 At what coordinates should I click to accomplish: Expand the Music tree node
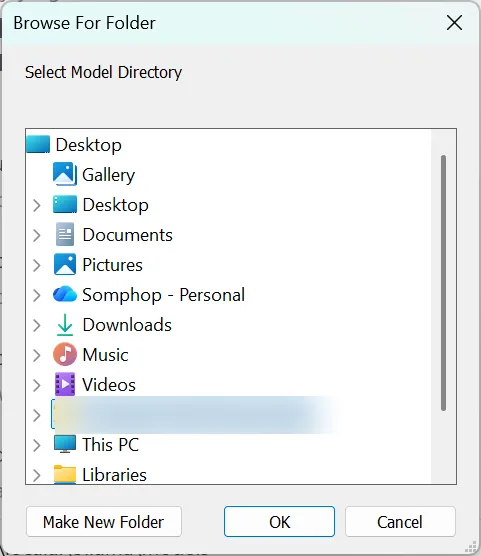37,355
